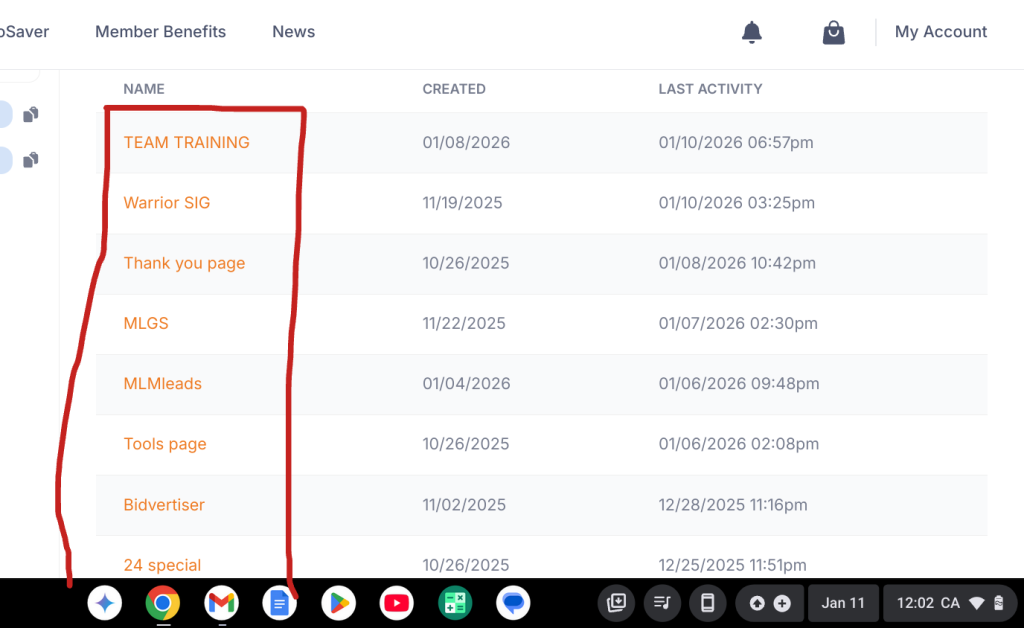Open Google Messages from the shelf
The width and height of the screenshot is (1024, 628).
[x=514, y=603]
